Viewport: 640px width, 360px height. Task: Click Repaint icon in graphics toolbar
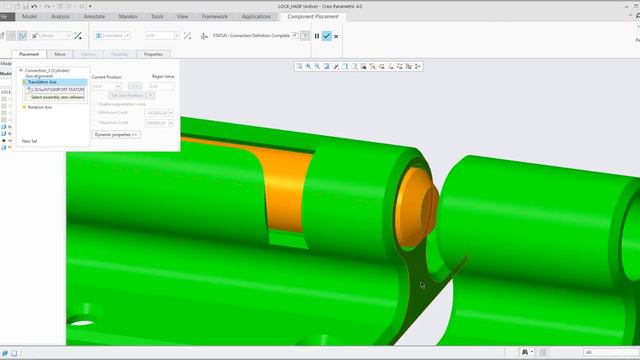pyautogui.click(x=327, y=66)
